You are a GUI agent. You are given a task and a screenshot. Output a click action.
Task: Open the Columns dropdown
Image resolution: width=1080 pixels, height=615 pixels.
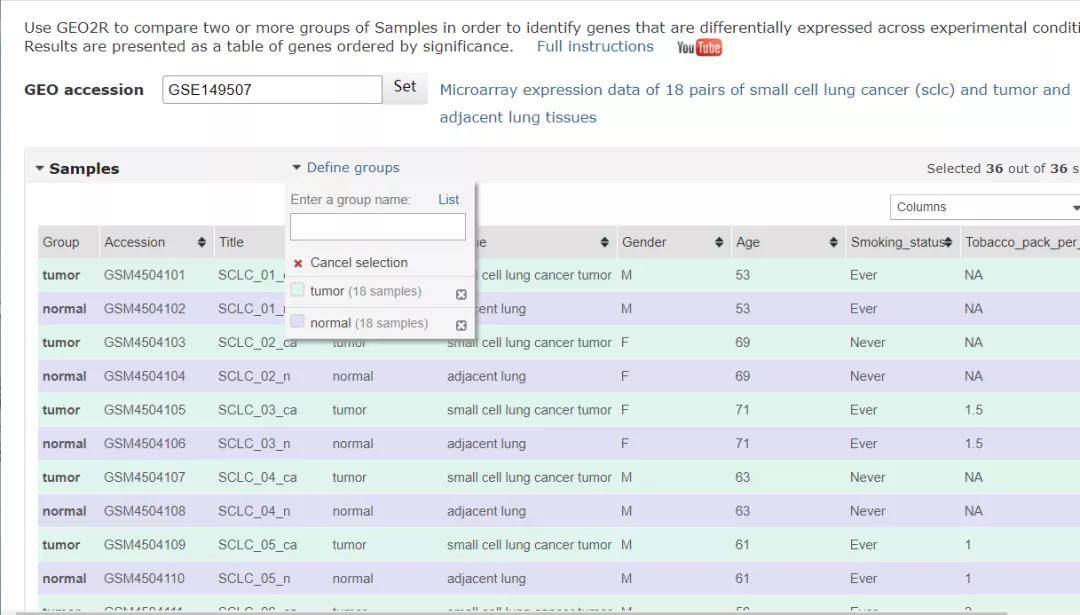pos(985,207)
